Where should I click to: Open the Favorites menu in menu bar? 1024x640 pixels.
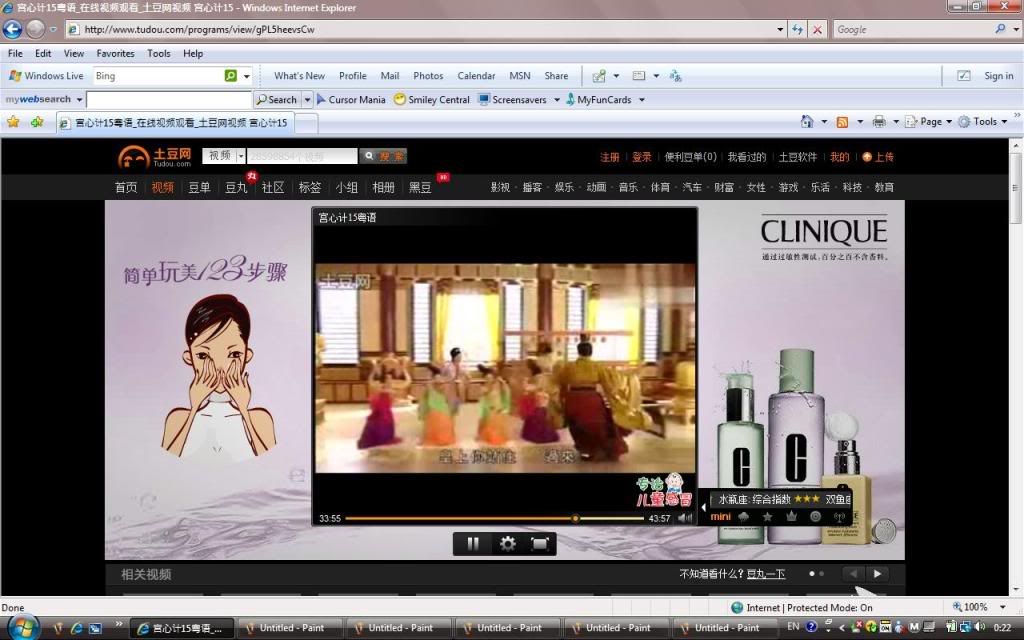[x=115, y=53]
